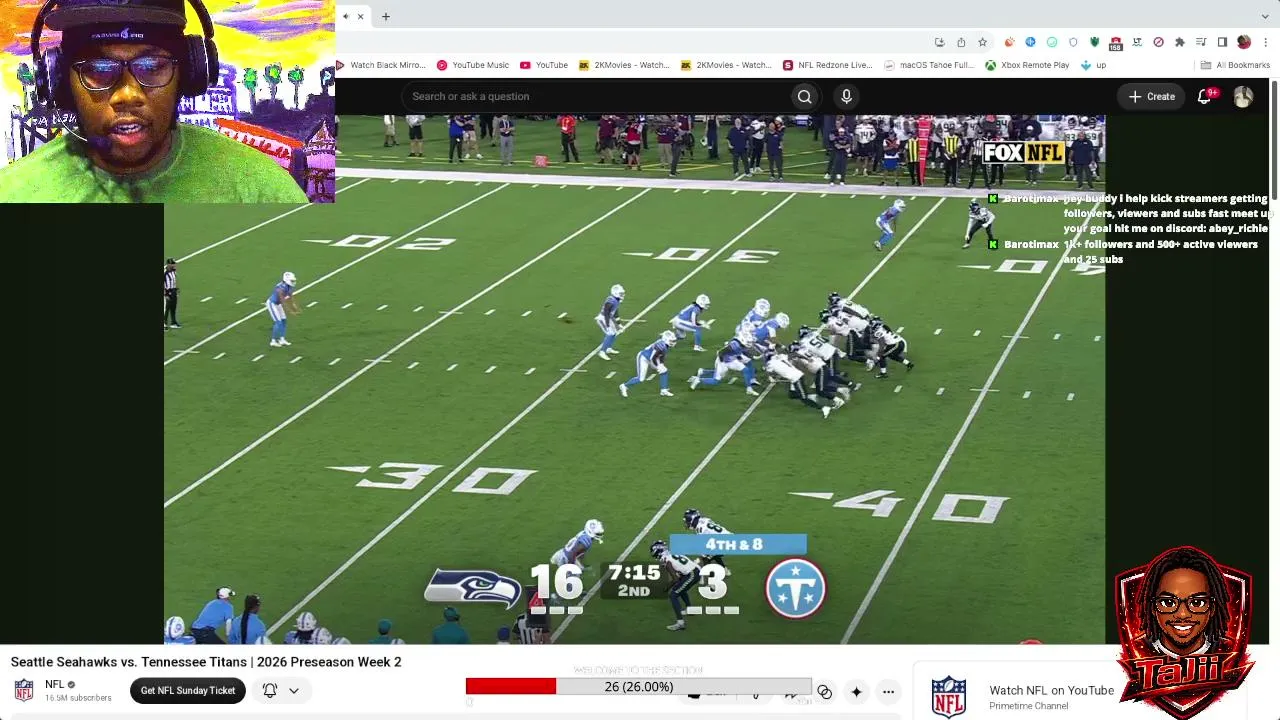Click the blue circular audio-wave extension icon

pos(1030,42)
